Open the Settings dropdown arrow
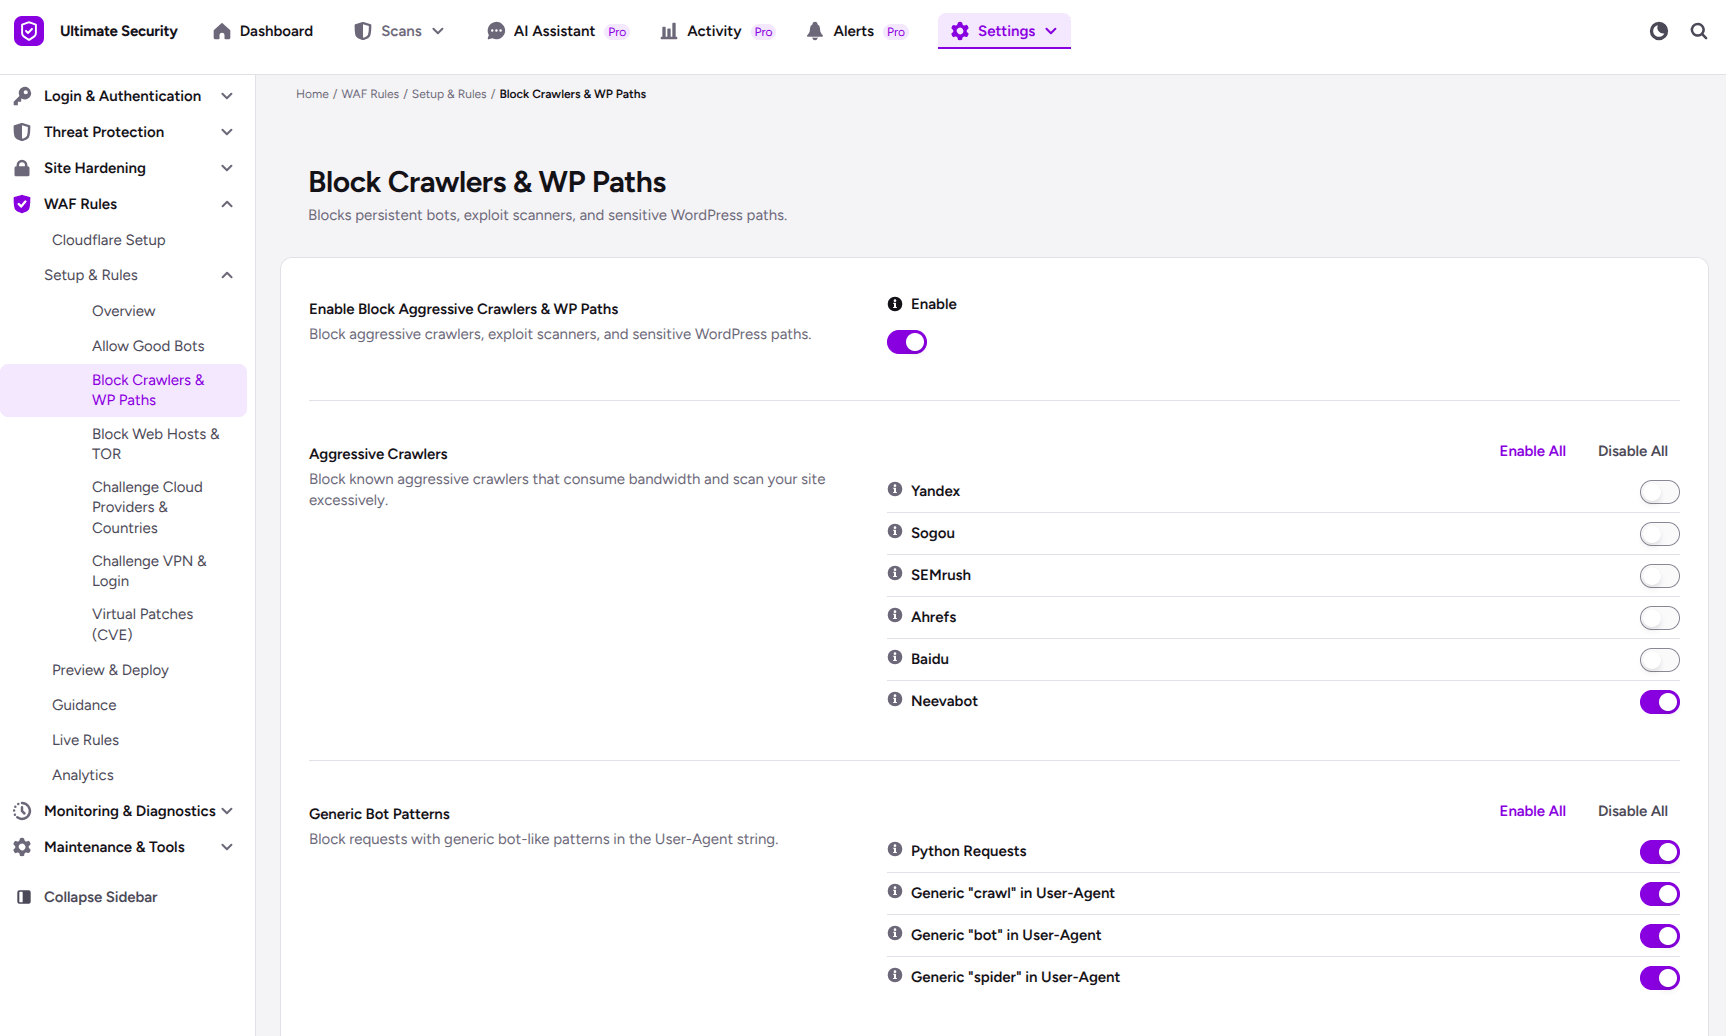This screenshot has height=1036, width=1726. point(1051,31)
